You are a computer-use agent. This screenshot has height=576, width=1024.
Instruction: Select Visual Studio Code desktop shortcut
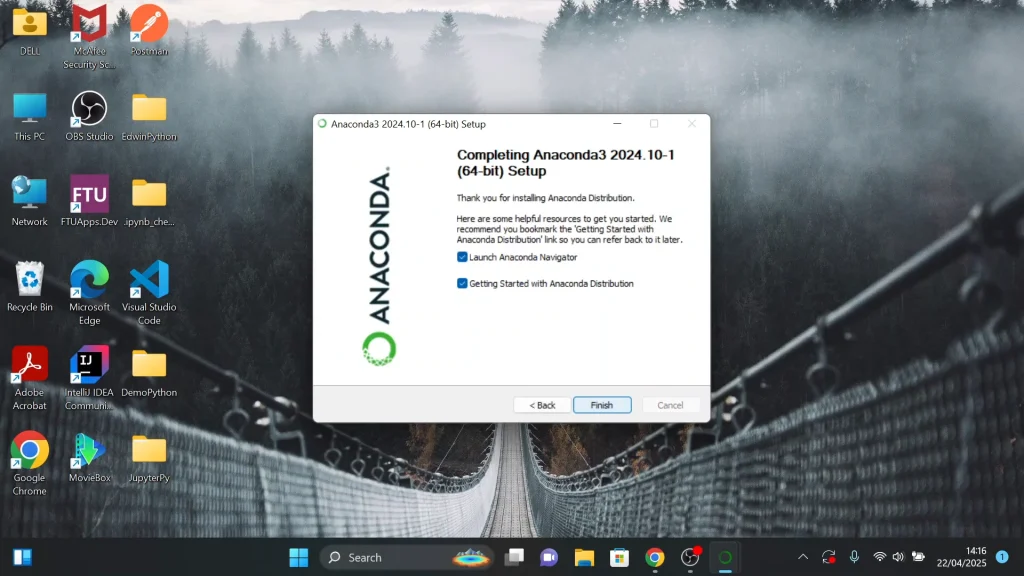tap(149, 293)
